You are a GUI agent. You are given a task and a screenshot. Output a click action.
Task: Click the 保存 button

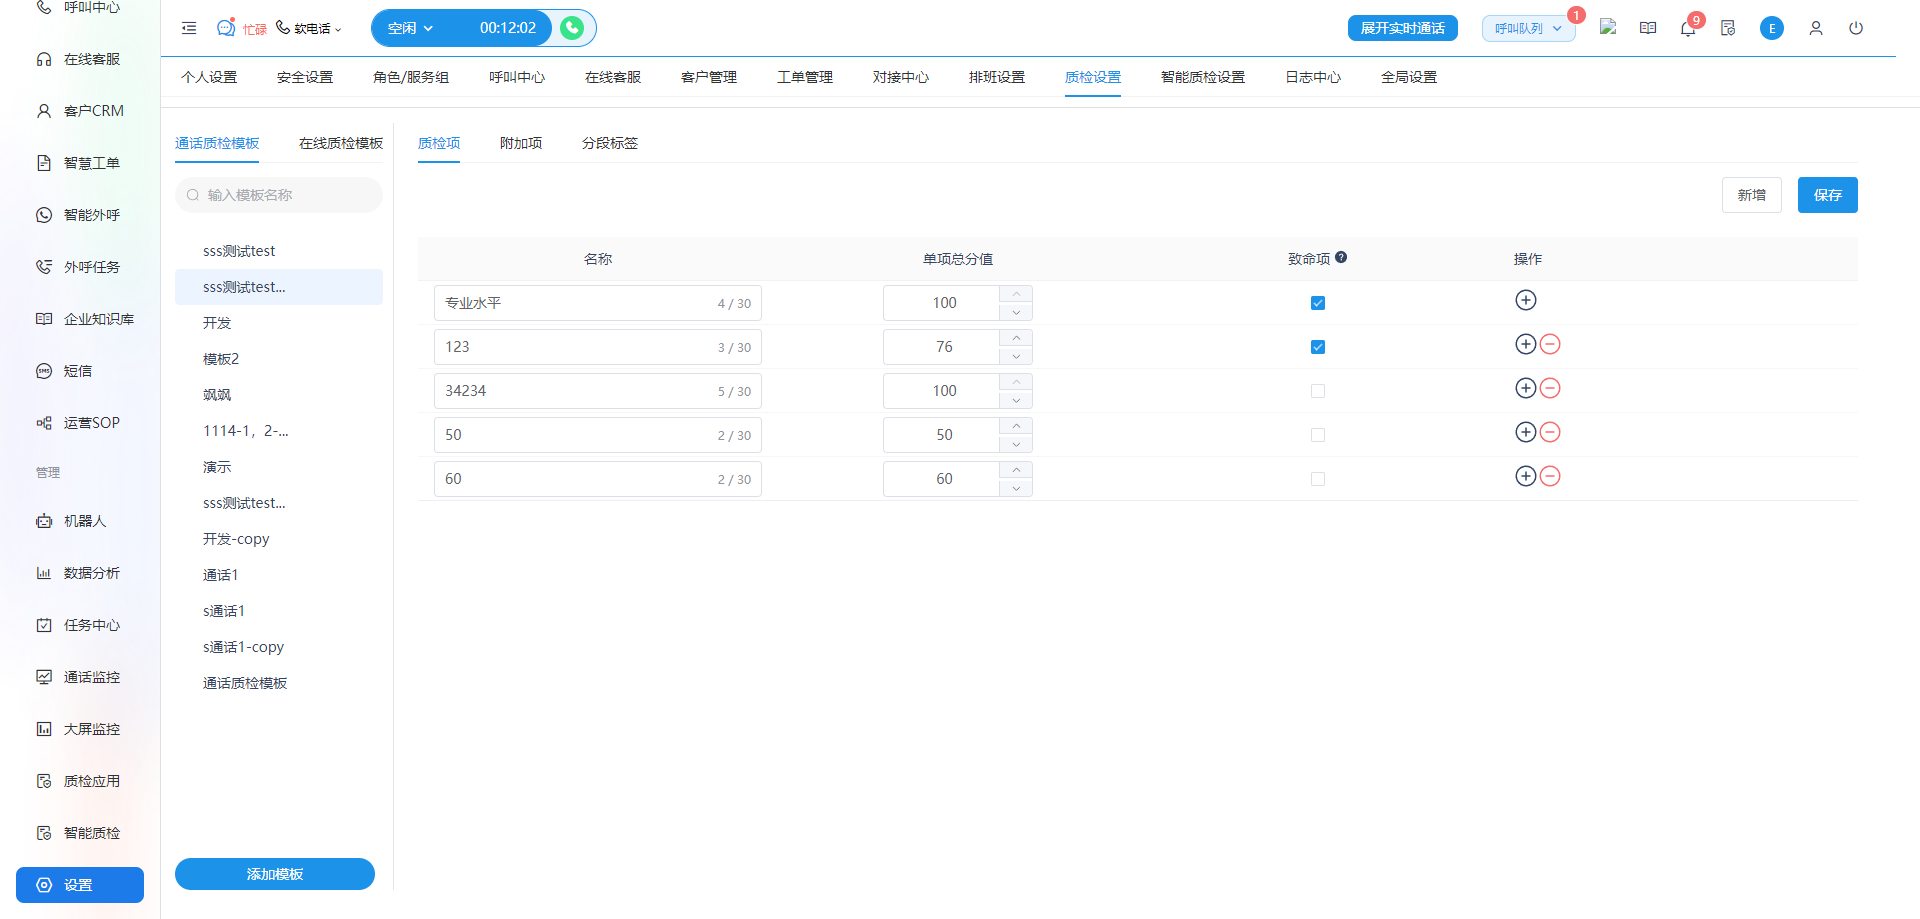tap(1828, 195)
